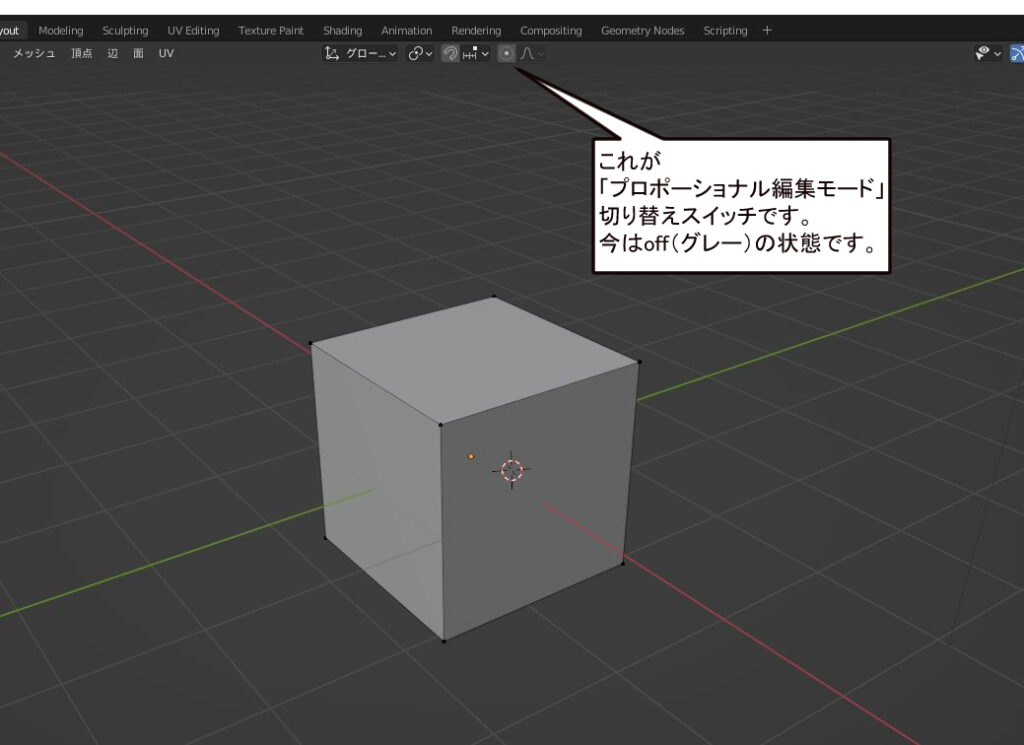Open the 頂点 (Vertex) menu
The width and height of the screenshot is (1024, 745).
[82, 54]
